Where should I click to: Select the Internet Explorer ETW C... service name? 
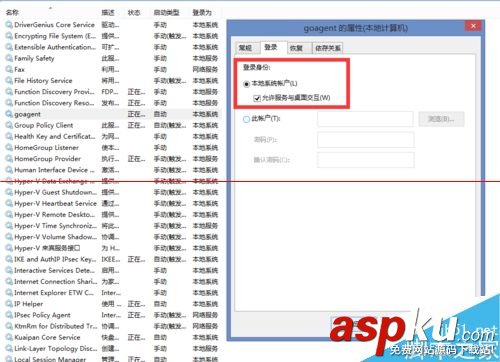(54, 293)
